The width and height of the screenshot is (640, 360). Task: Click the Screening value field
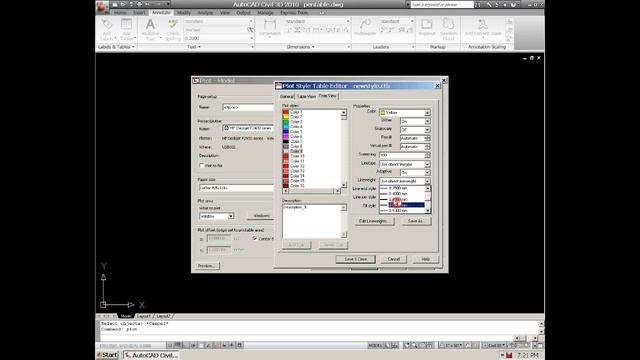[402, 156]
